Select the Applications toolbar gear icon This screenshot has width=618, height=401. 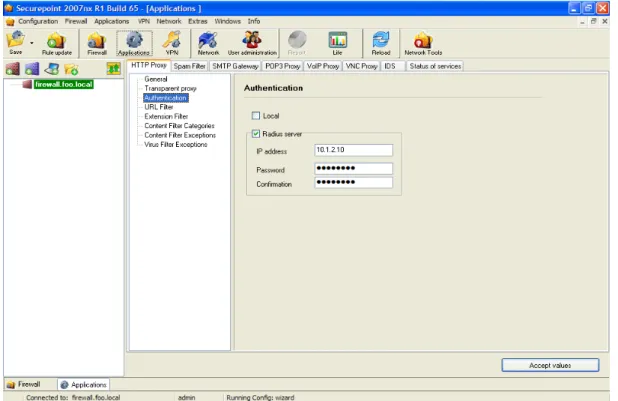pyautogui.click(x=134, y=43)
